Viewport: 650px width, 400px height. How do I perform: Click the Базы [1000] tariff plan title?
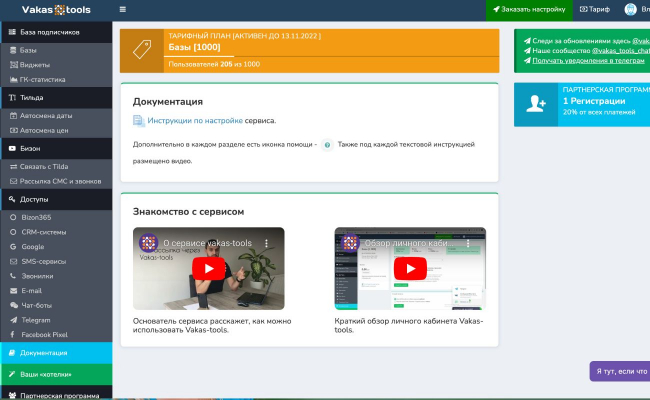coord(194,47)
